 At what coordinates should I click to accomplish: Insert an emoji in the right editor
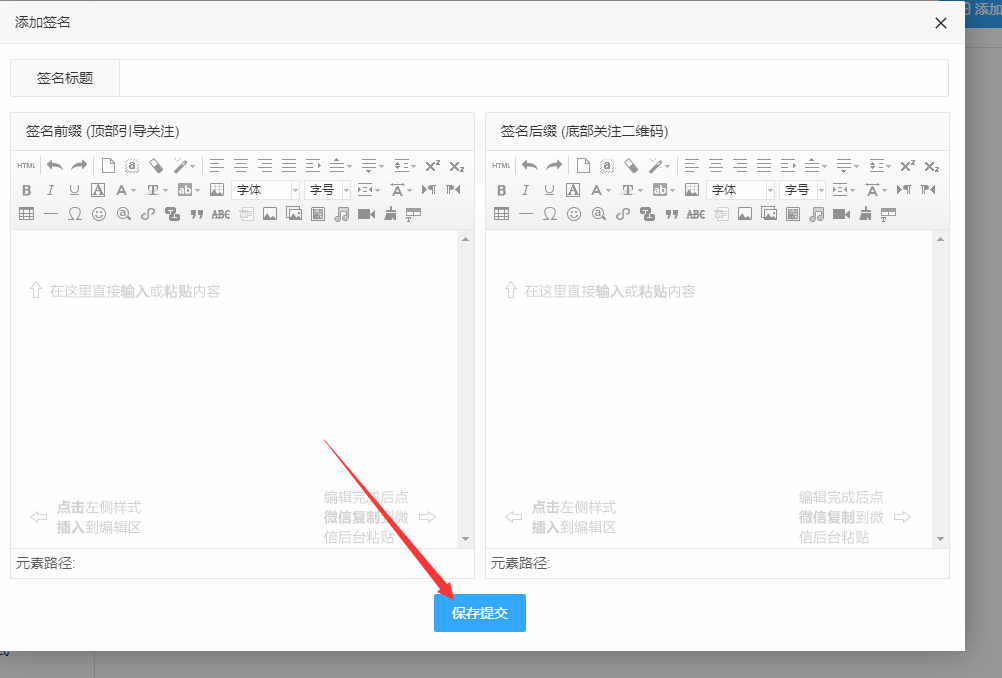point(573,213)
